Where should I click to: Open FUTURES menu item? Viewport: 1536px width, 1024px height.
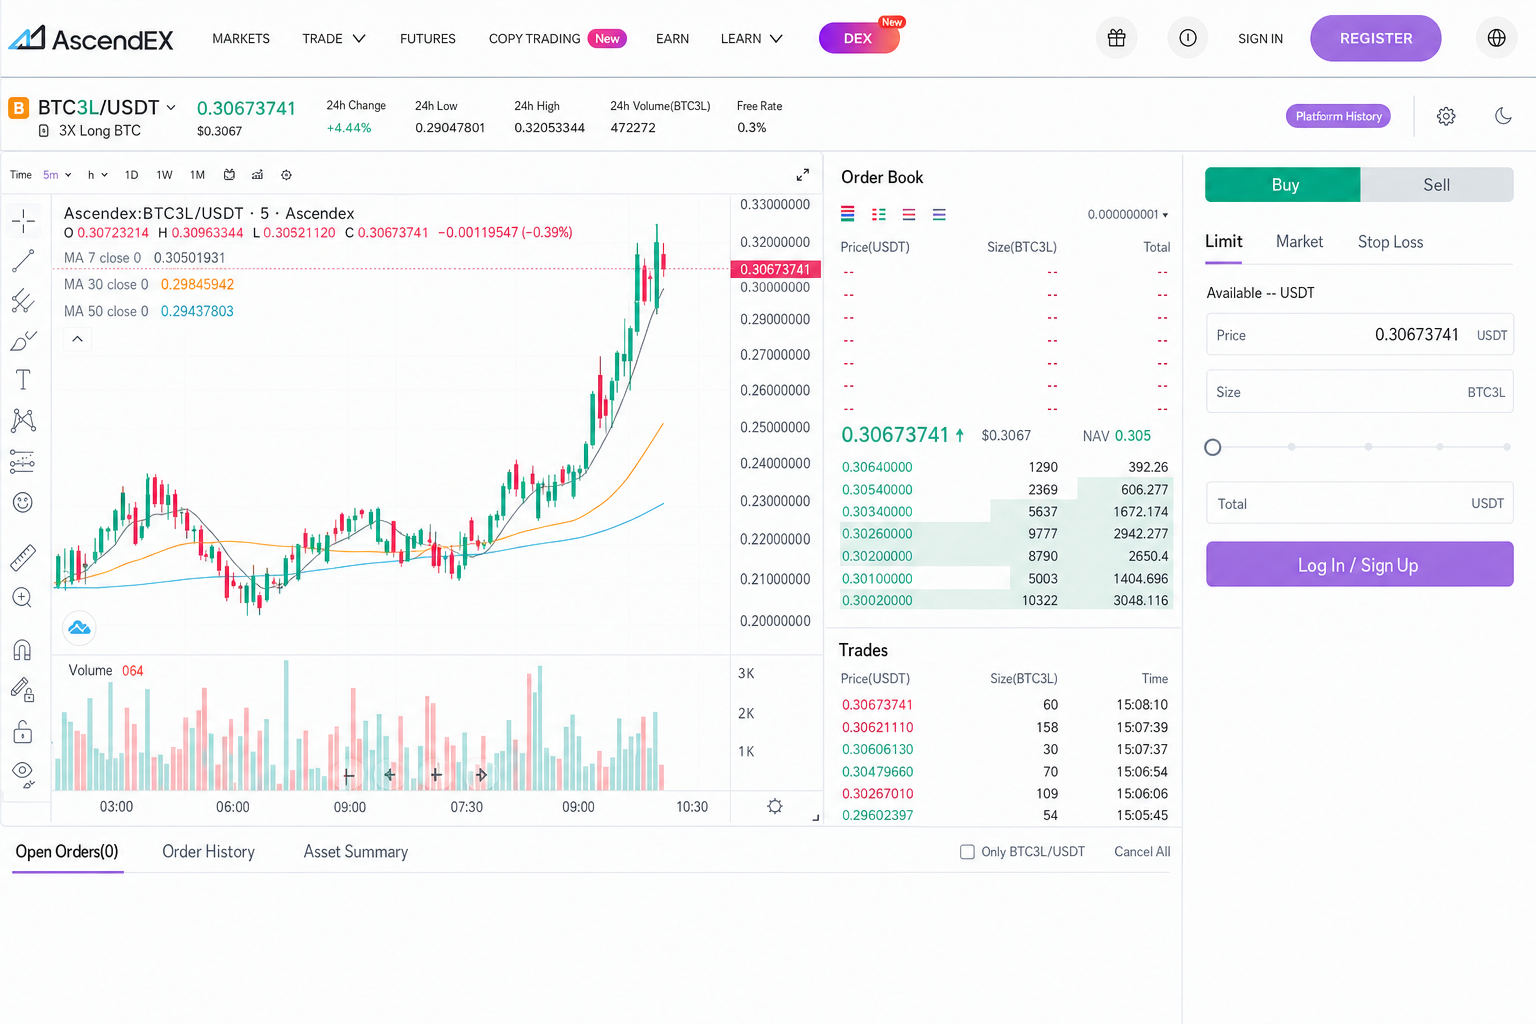tap(428, 38)
